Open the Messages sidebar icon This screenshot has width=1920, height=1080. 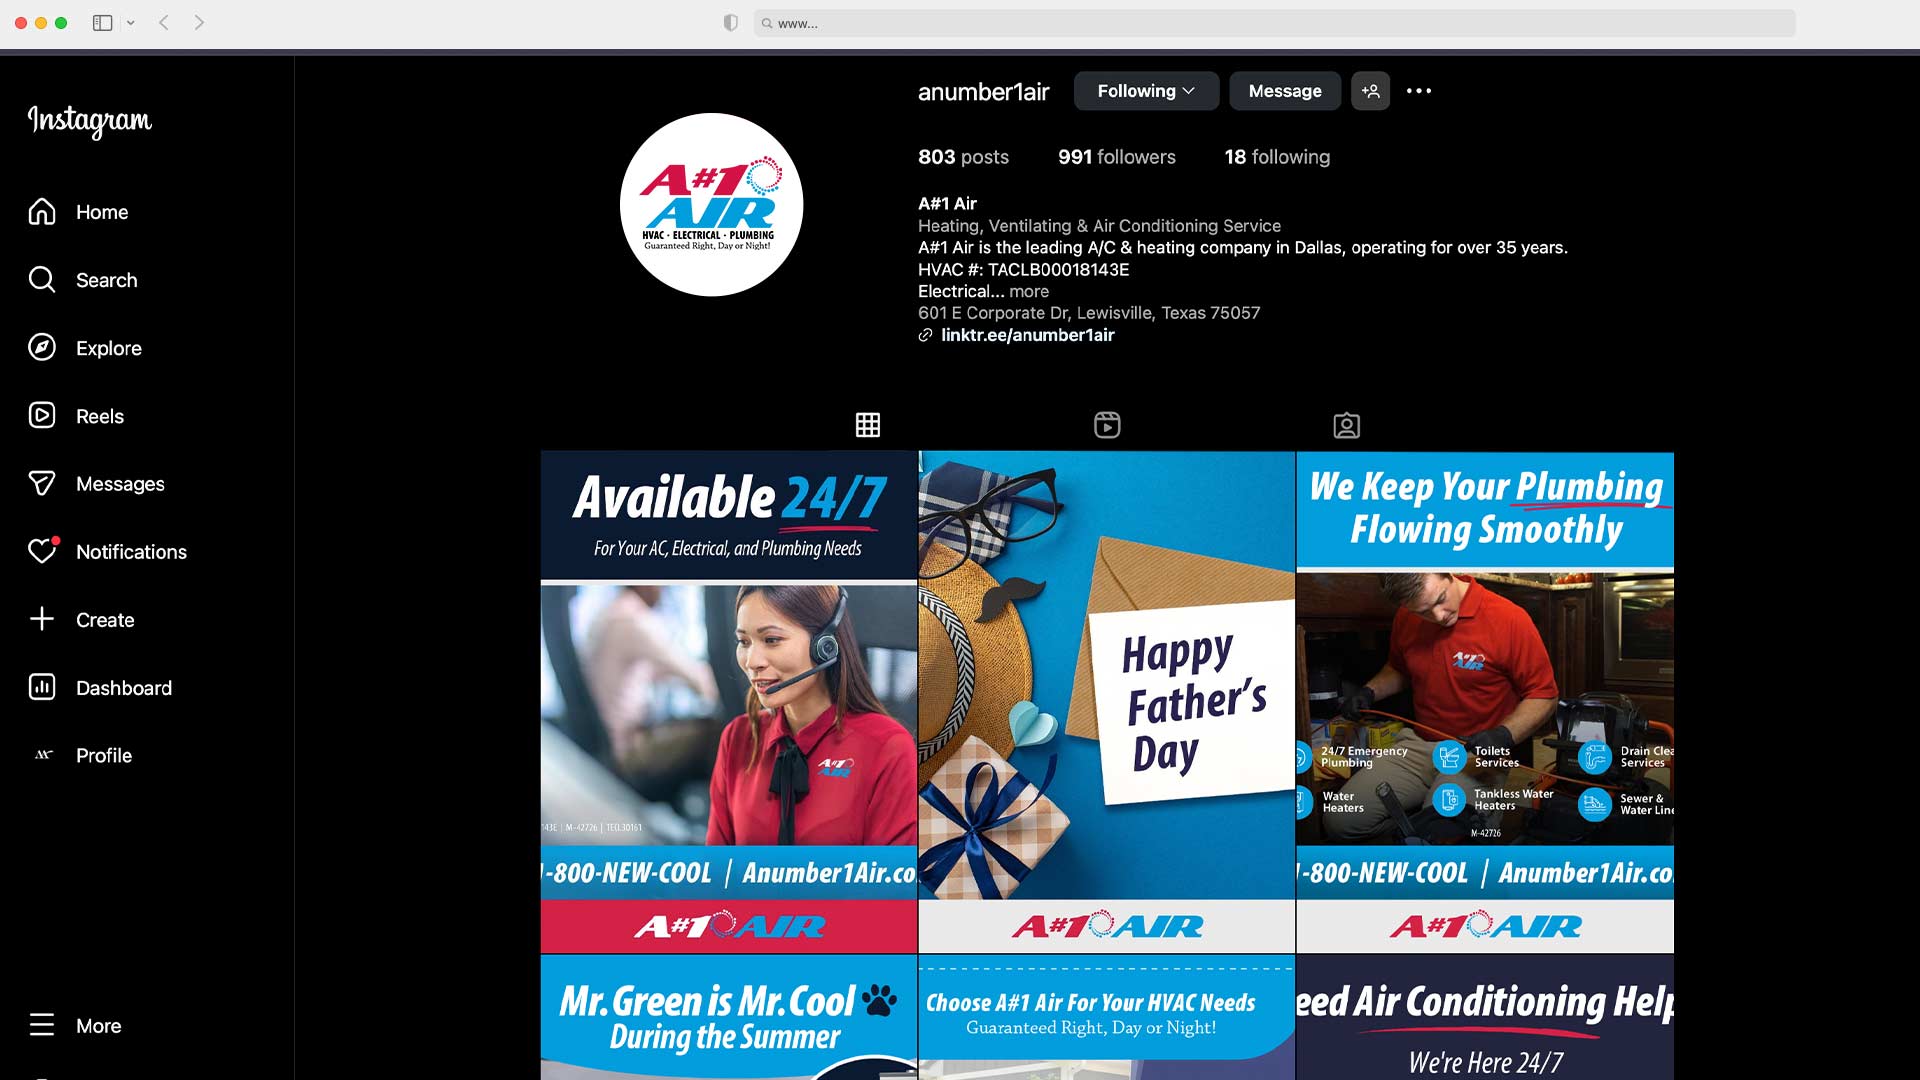click(x=42, y=484)
